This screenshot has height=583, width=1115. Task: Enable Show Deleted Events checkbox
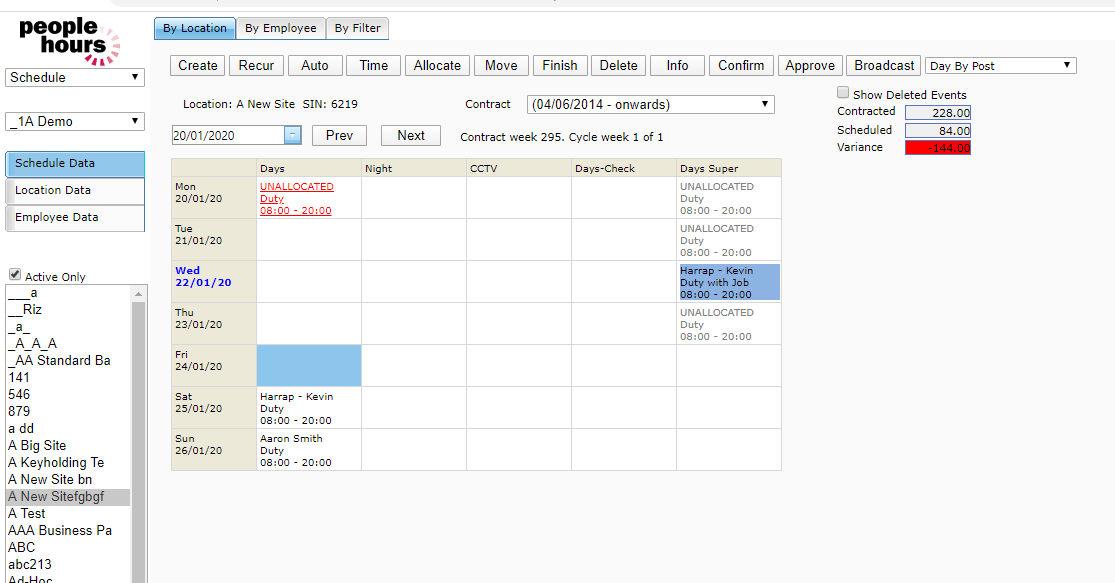coord(843,93)
